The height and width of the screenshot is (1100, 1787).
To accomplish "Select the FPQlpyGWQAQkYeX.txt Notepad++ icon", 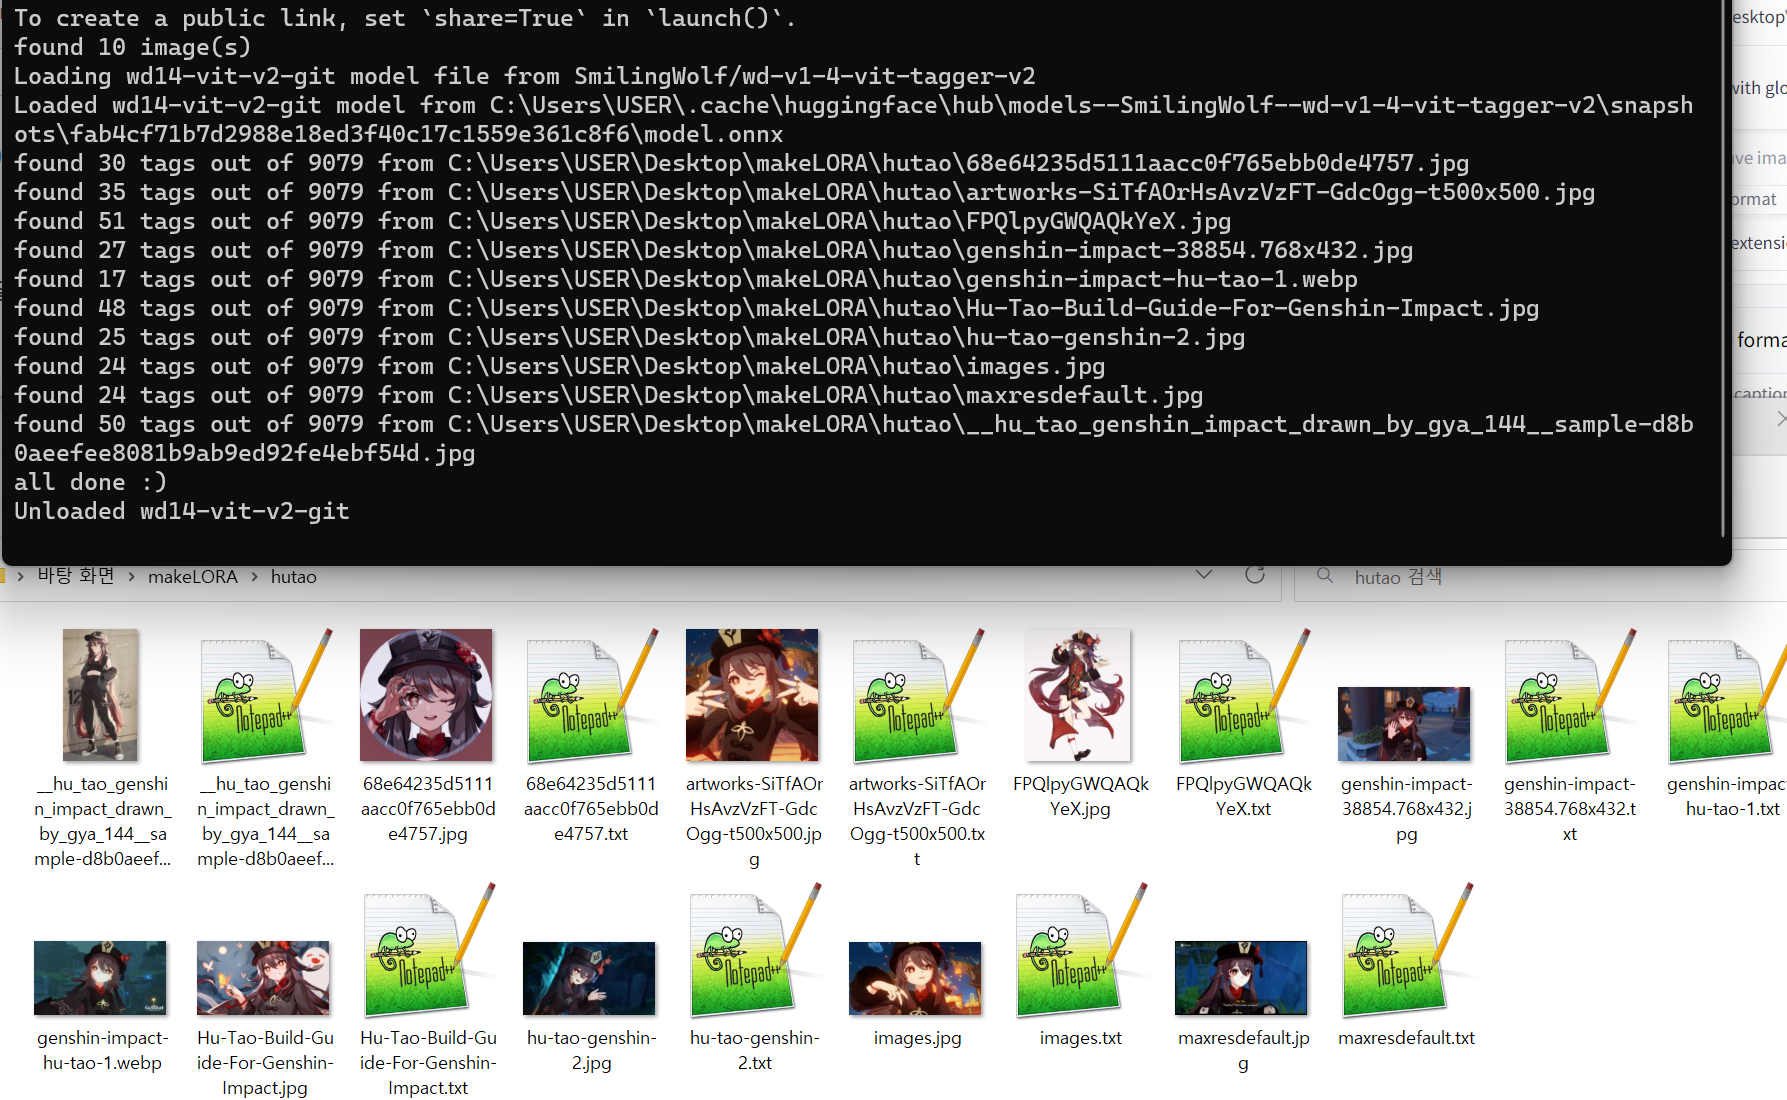I will 1243,695.
